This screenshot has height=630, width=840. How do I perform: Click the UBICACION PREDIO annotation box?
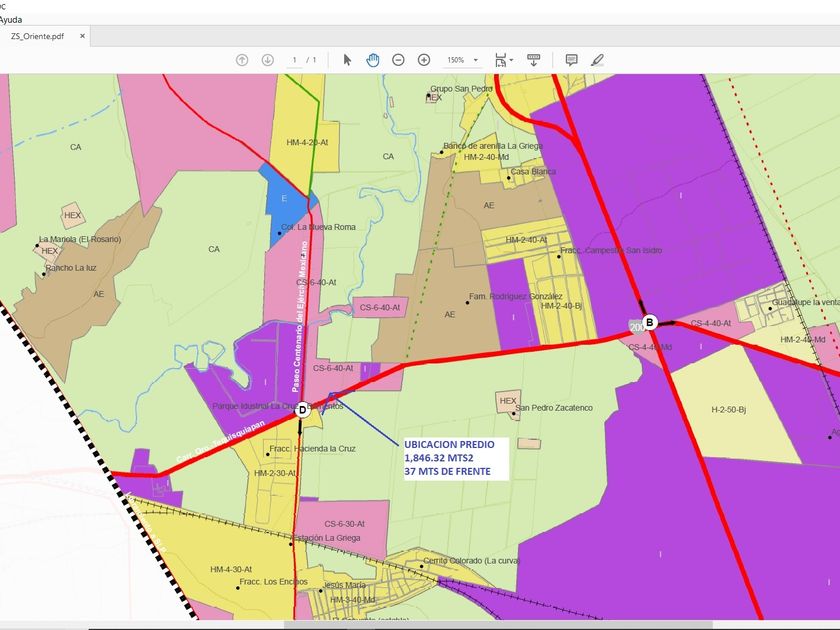455,458
